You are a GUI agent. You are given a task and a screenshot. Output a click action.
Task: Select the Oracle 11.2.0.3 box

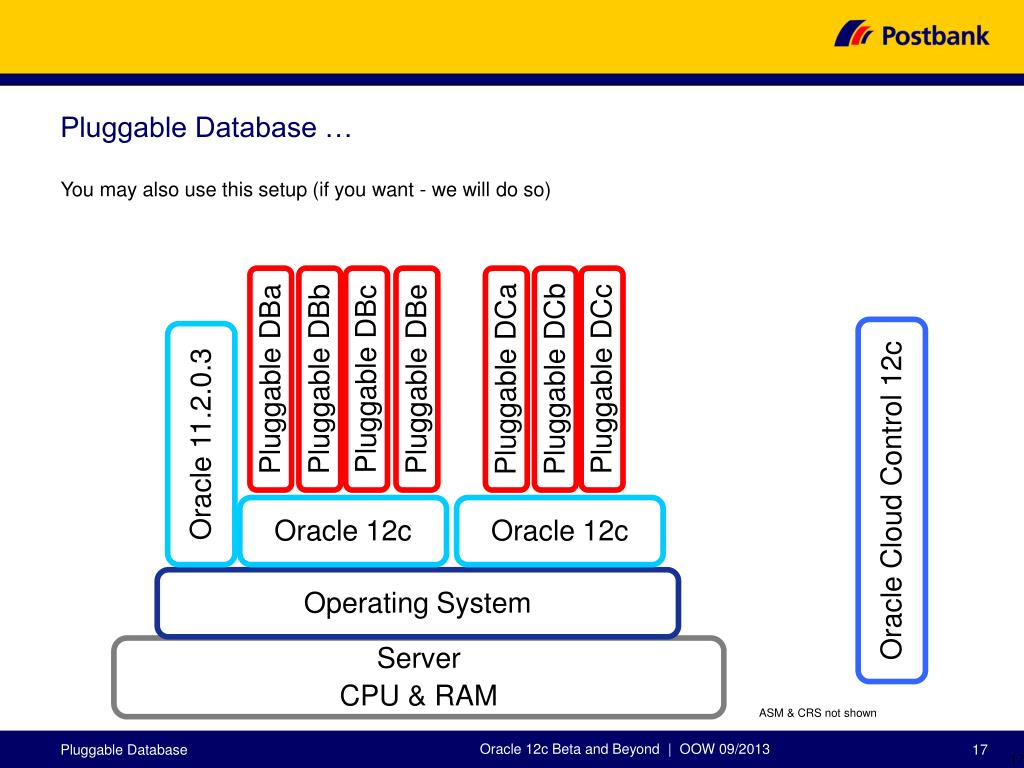coord(200,444)
